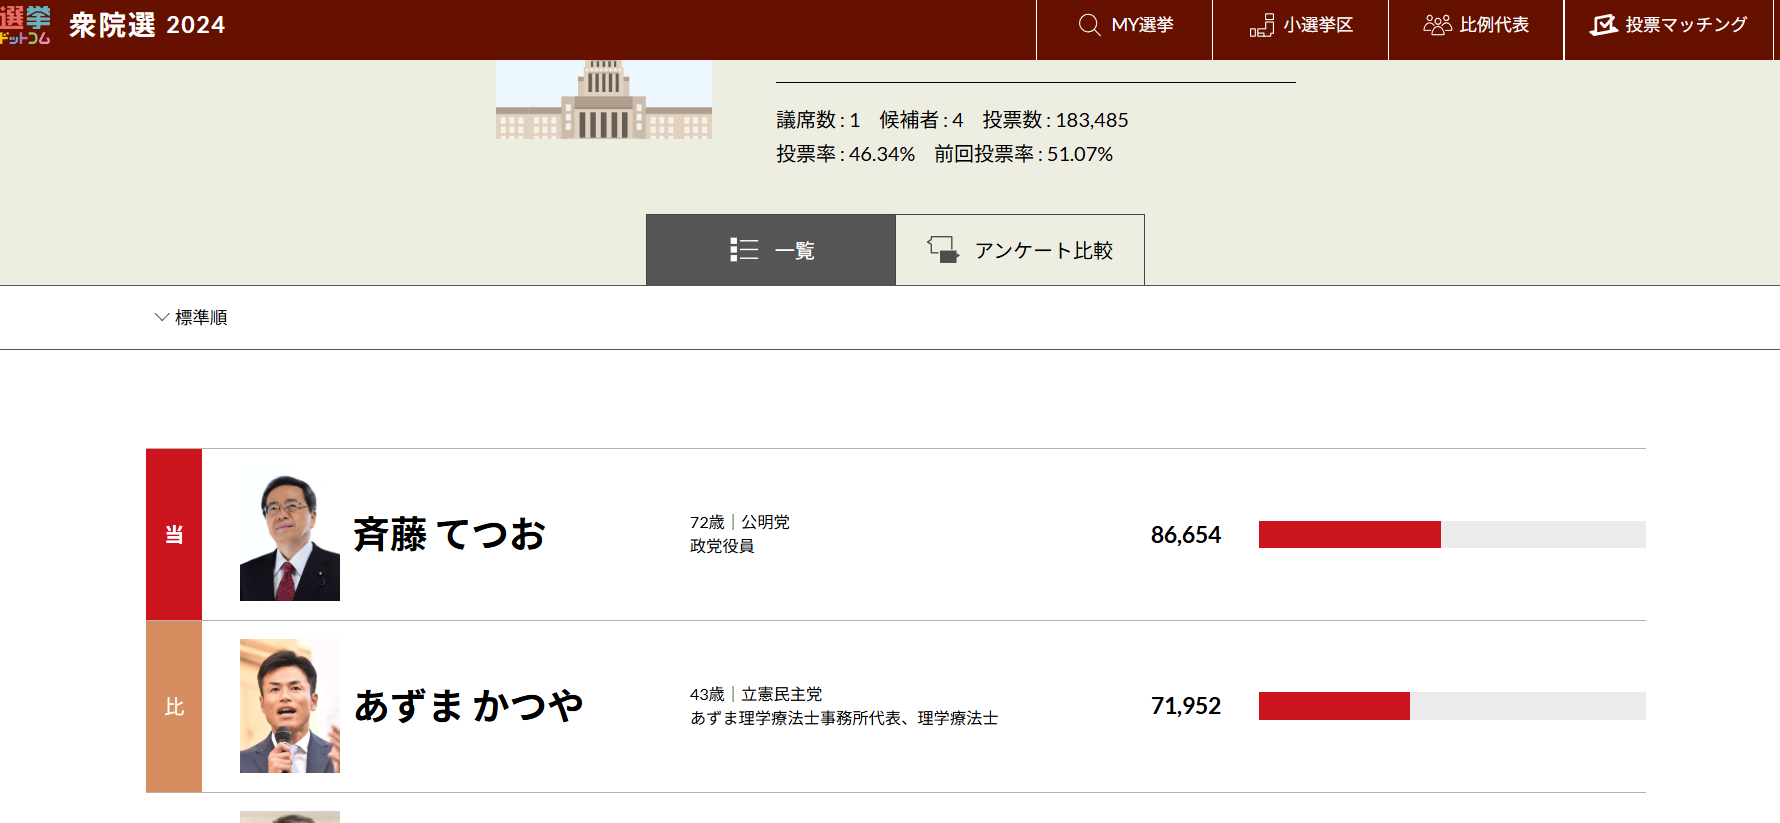This screenshot has width=1780, height=823.
Task: Click the parliament building illustration
Action: [603, 99]
